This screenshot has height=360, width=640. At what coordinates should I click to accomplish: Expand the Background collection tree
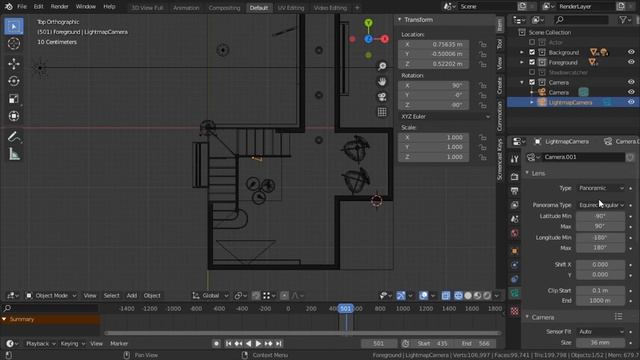coord(522,52)
